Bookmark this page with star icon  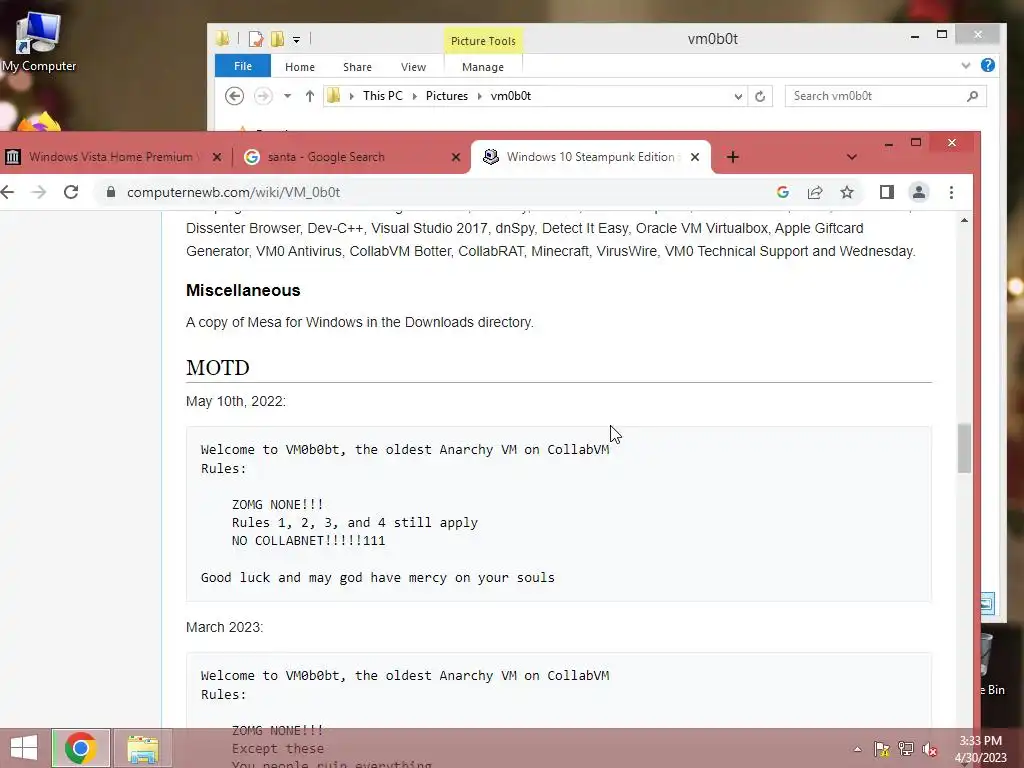[847, 192]
